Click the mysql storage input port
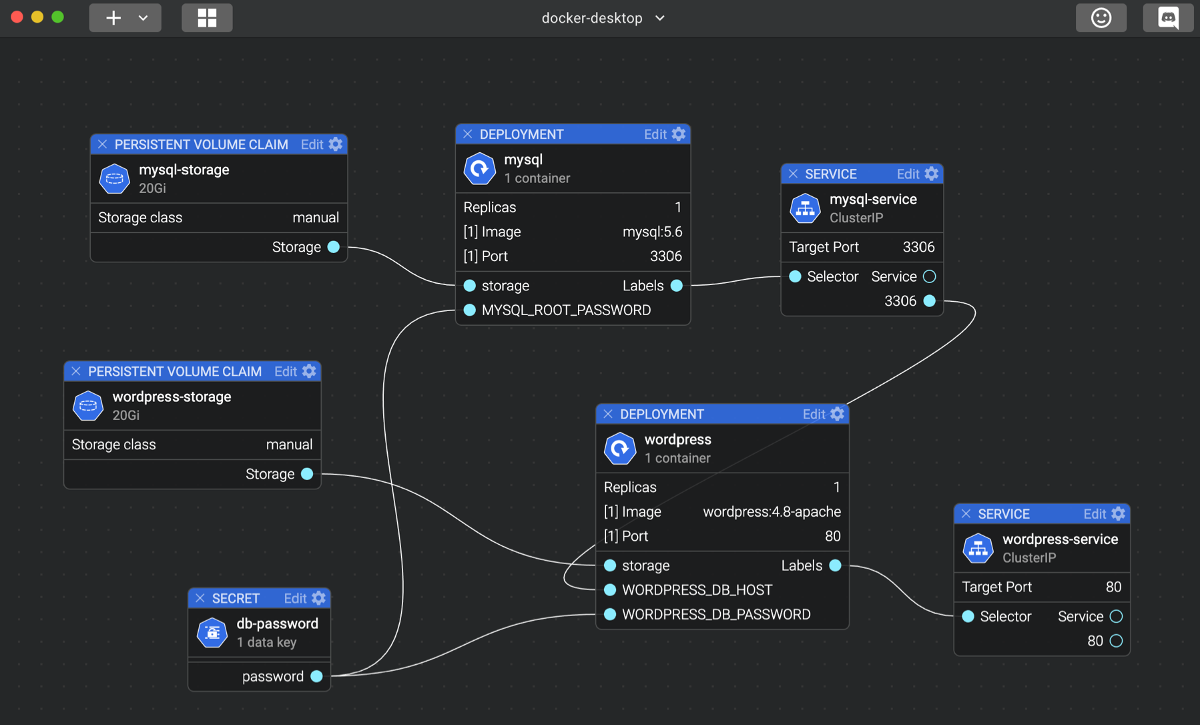 [470, 286]
